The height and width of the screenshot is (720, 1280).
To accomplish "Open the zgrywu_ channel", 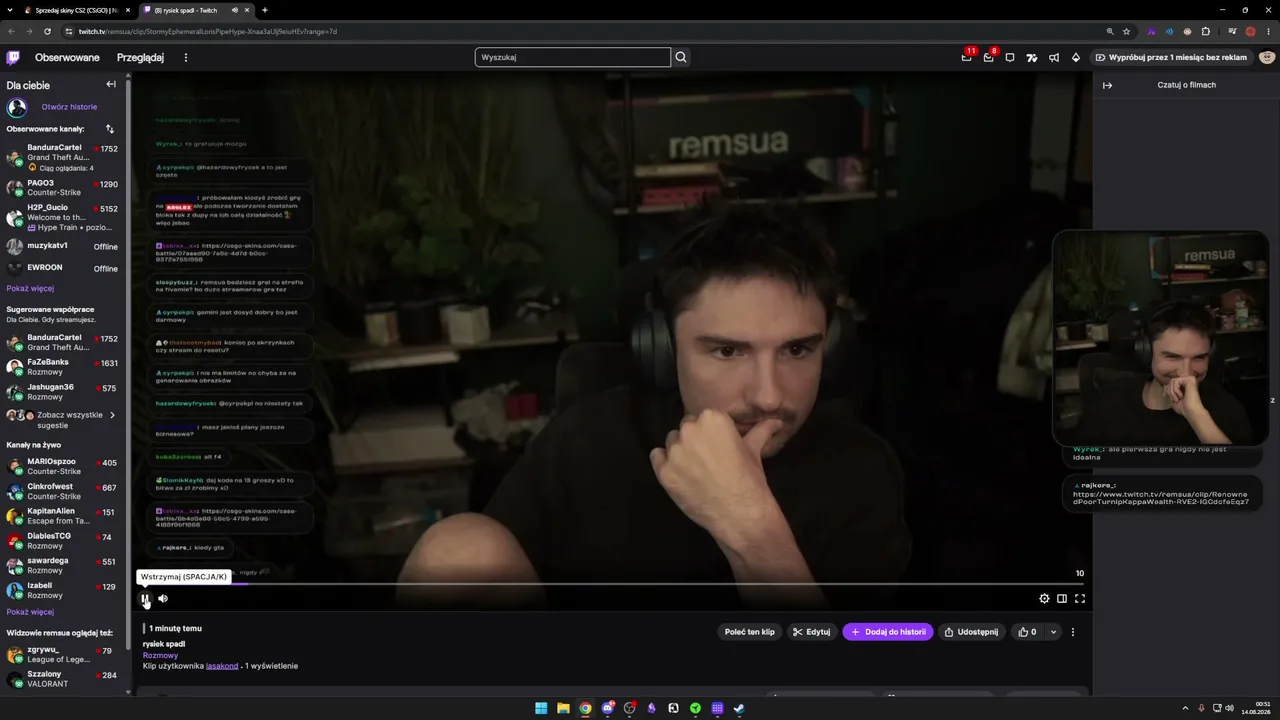I will 62,654.
